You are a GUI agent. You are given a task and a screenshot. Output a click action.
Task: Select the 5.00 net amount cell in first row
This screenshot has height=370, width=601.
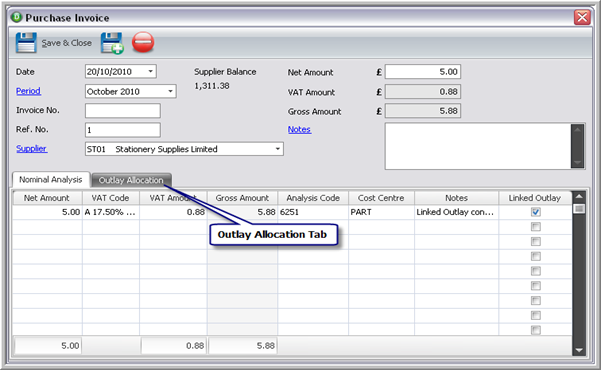tap(47, 212)
